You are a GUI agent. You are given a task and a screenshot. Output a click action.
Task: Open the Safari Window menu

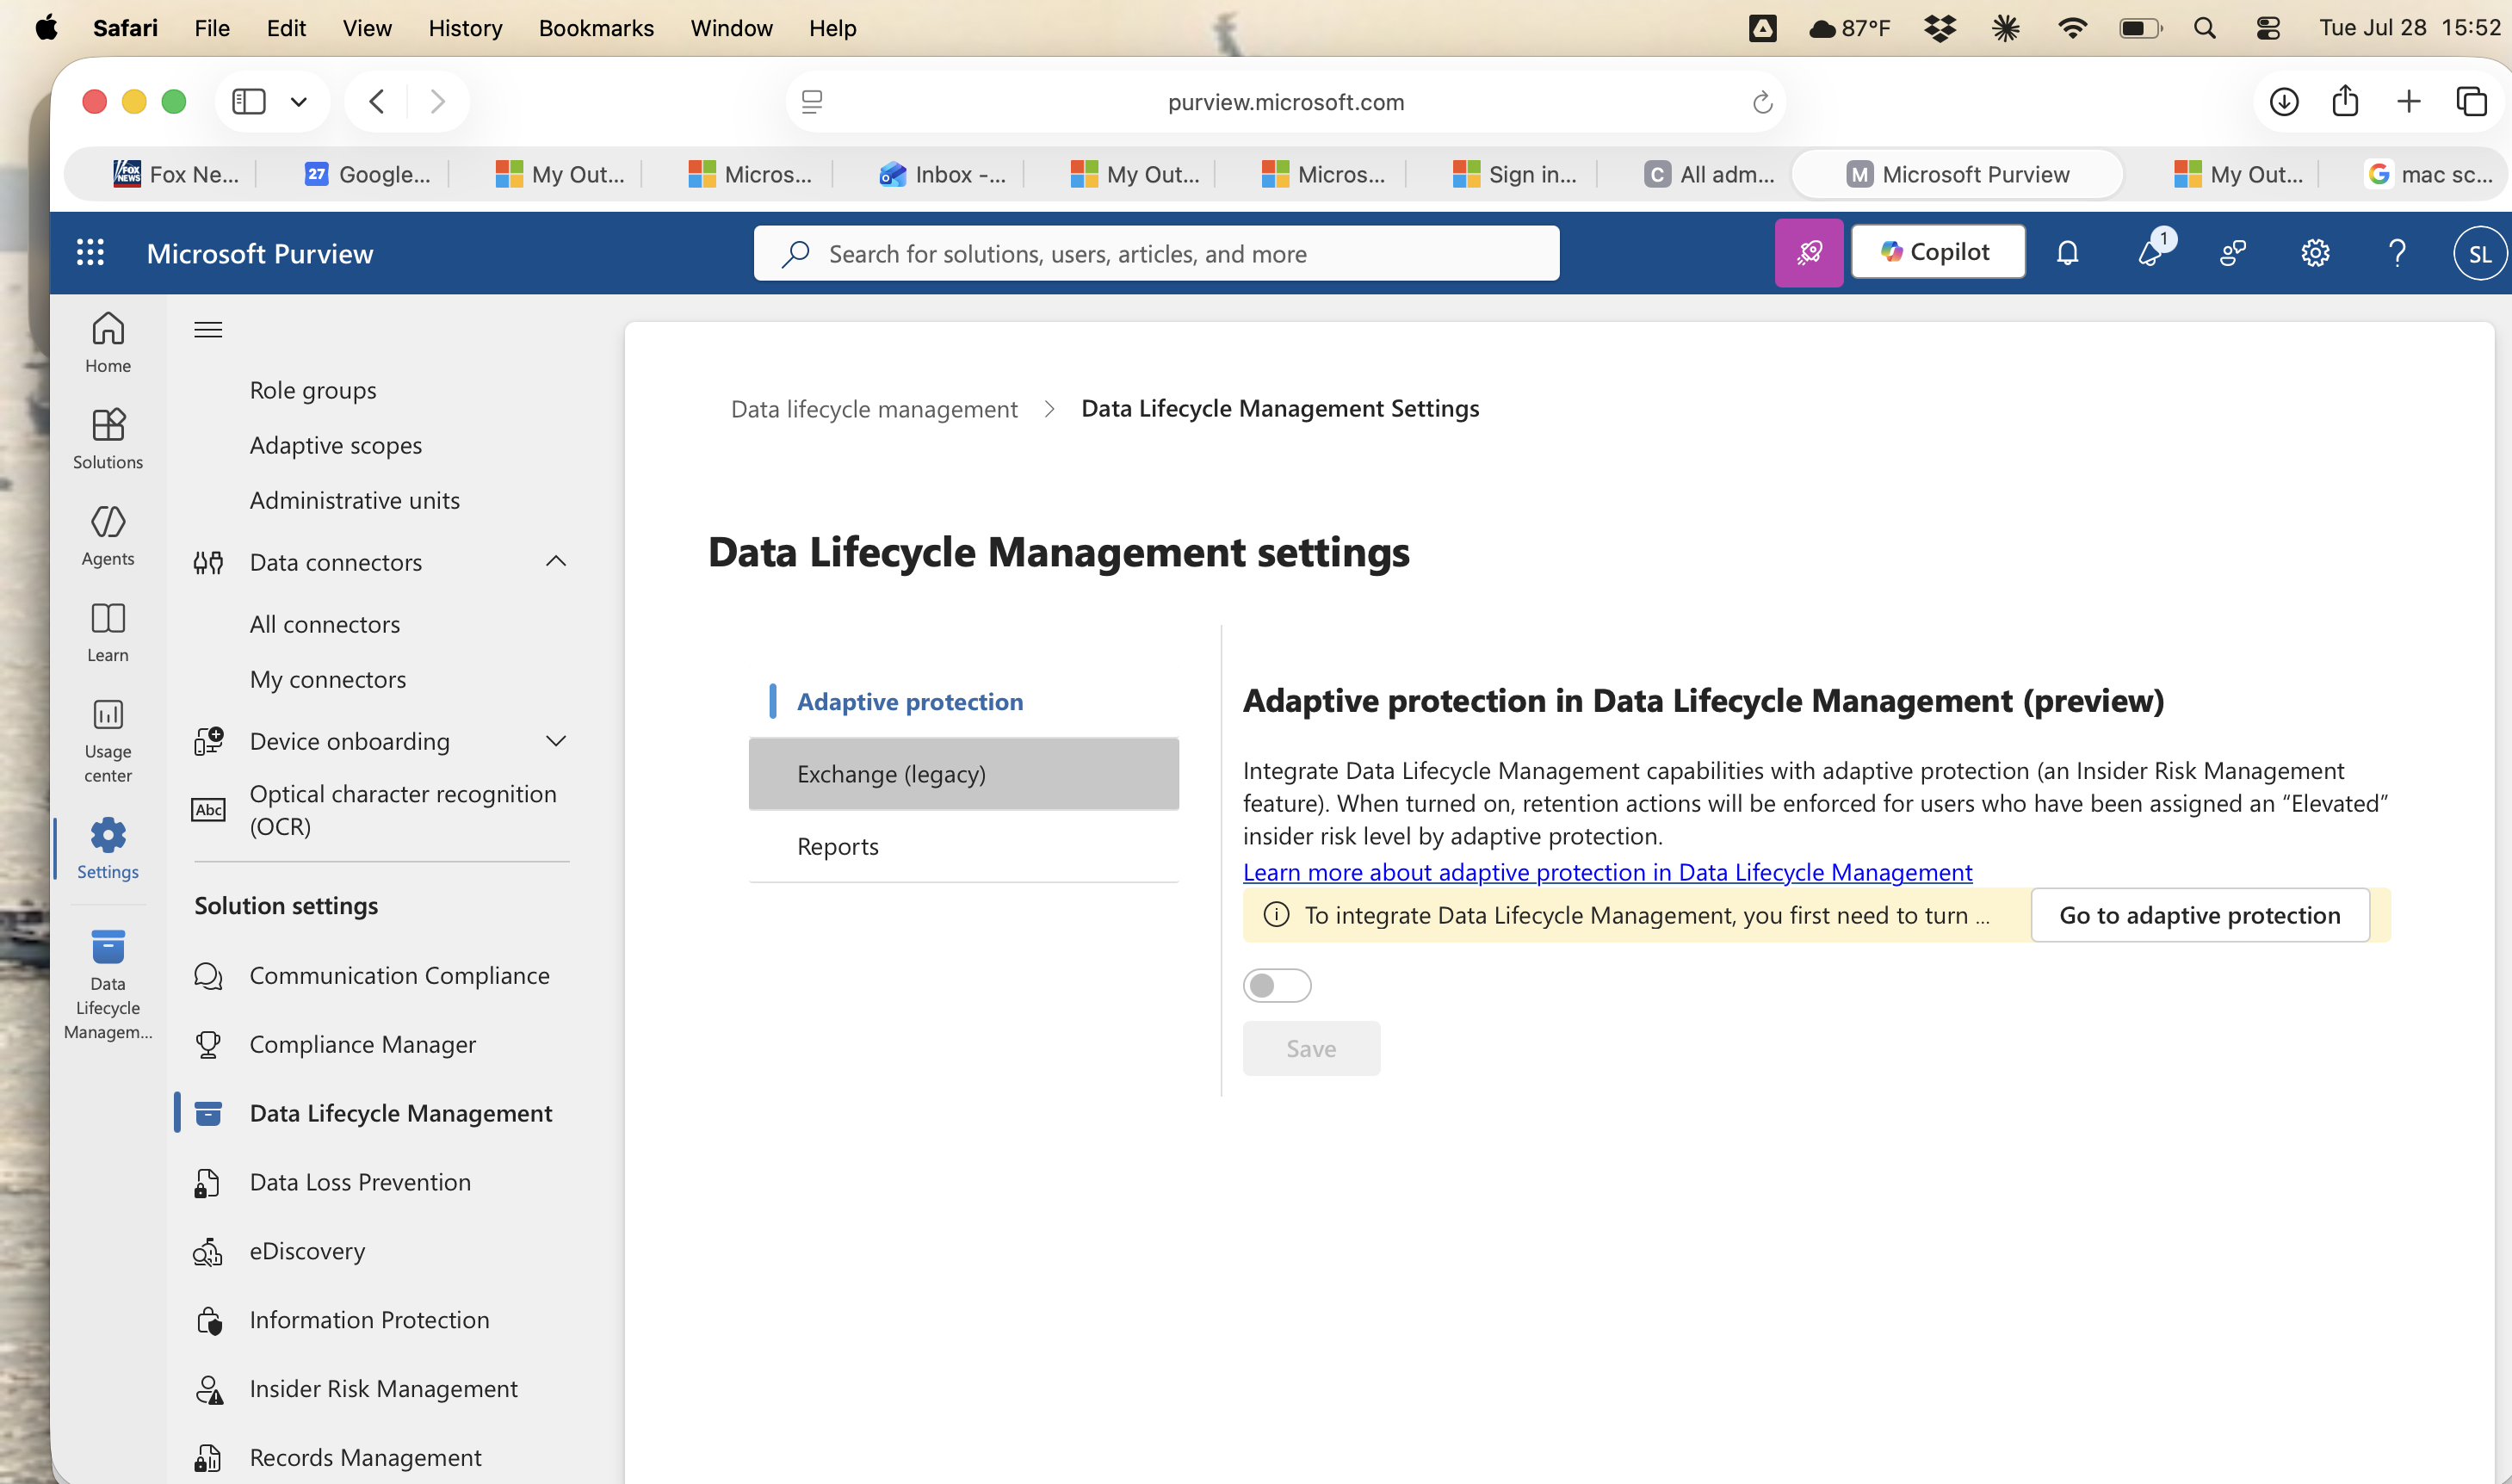coord(731,28)
